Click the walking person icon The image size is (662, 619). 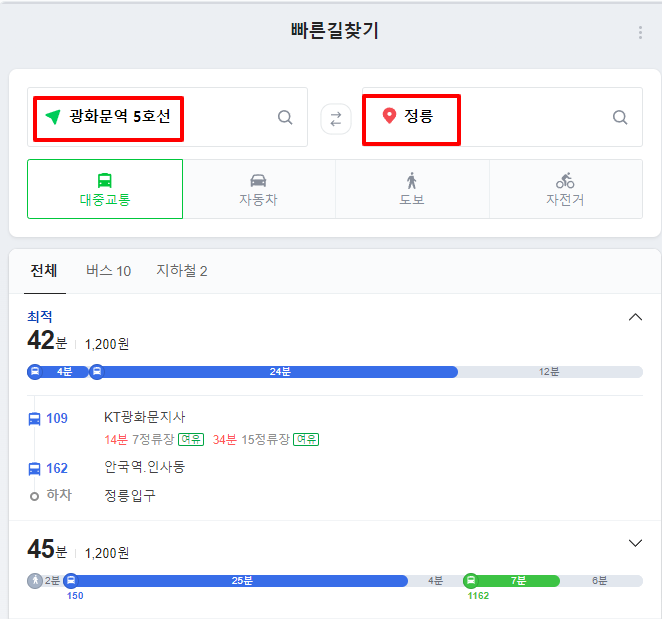412,180
